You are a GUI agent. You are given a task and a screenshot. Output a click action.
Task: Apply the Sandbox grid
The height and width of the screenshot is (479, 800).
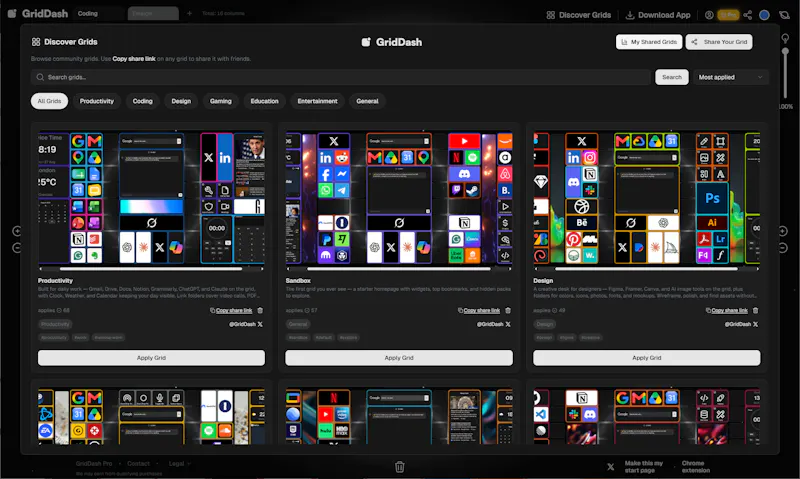[x=399, y=358]
